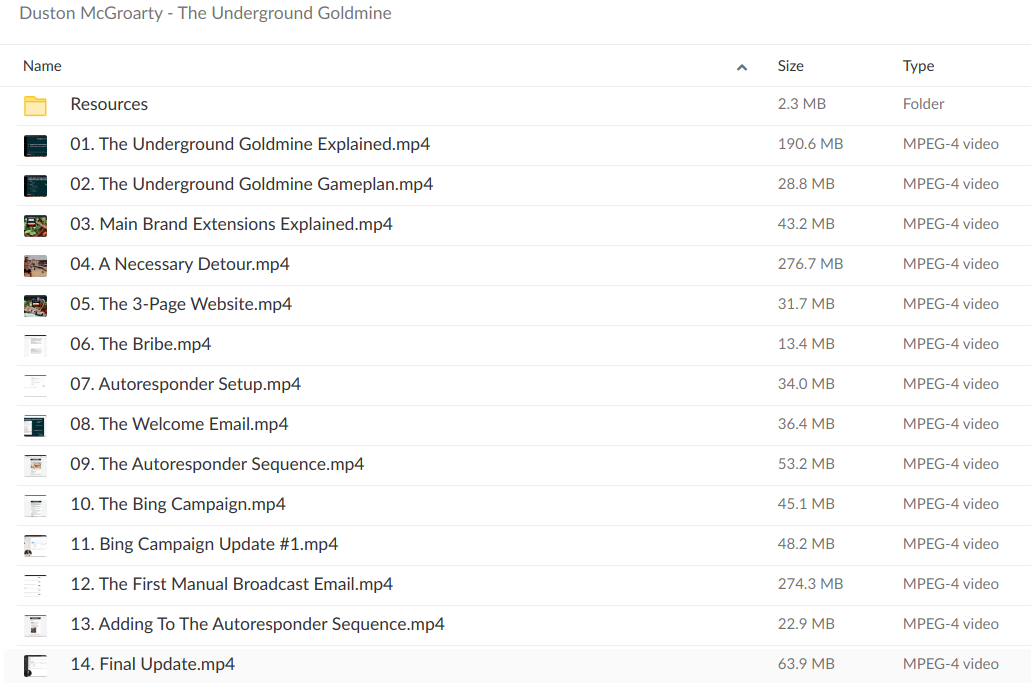Click the thumbnail icon for video 07
The height and width of the screenshot is (684, 1031).
[36, 385]
